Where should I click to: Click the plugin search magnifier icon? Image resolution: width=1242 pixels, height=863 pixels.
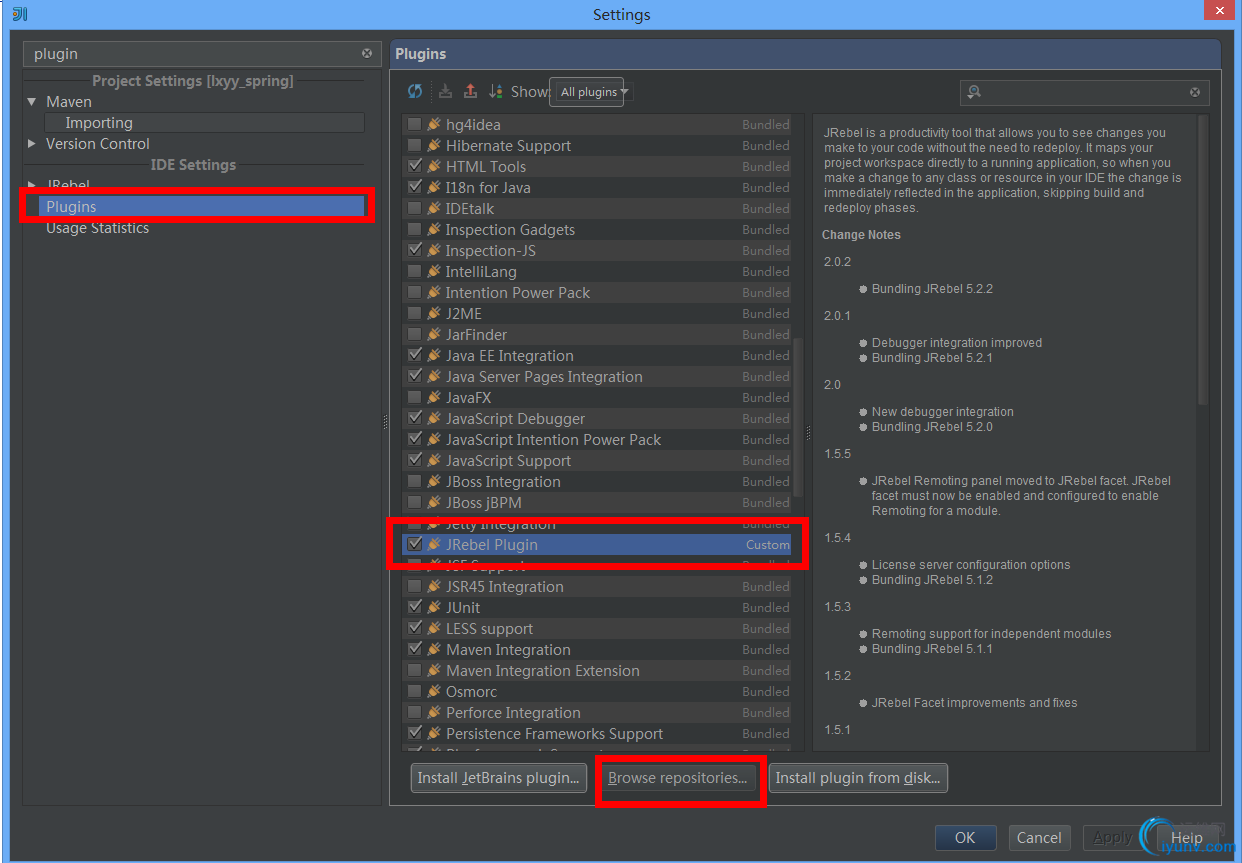coord(973,92)
